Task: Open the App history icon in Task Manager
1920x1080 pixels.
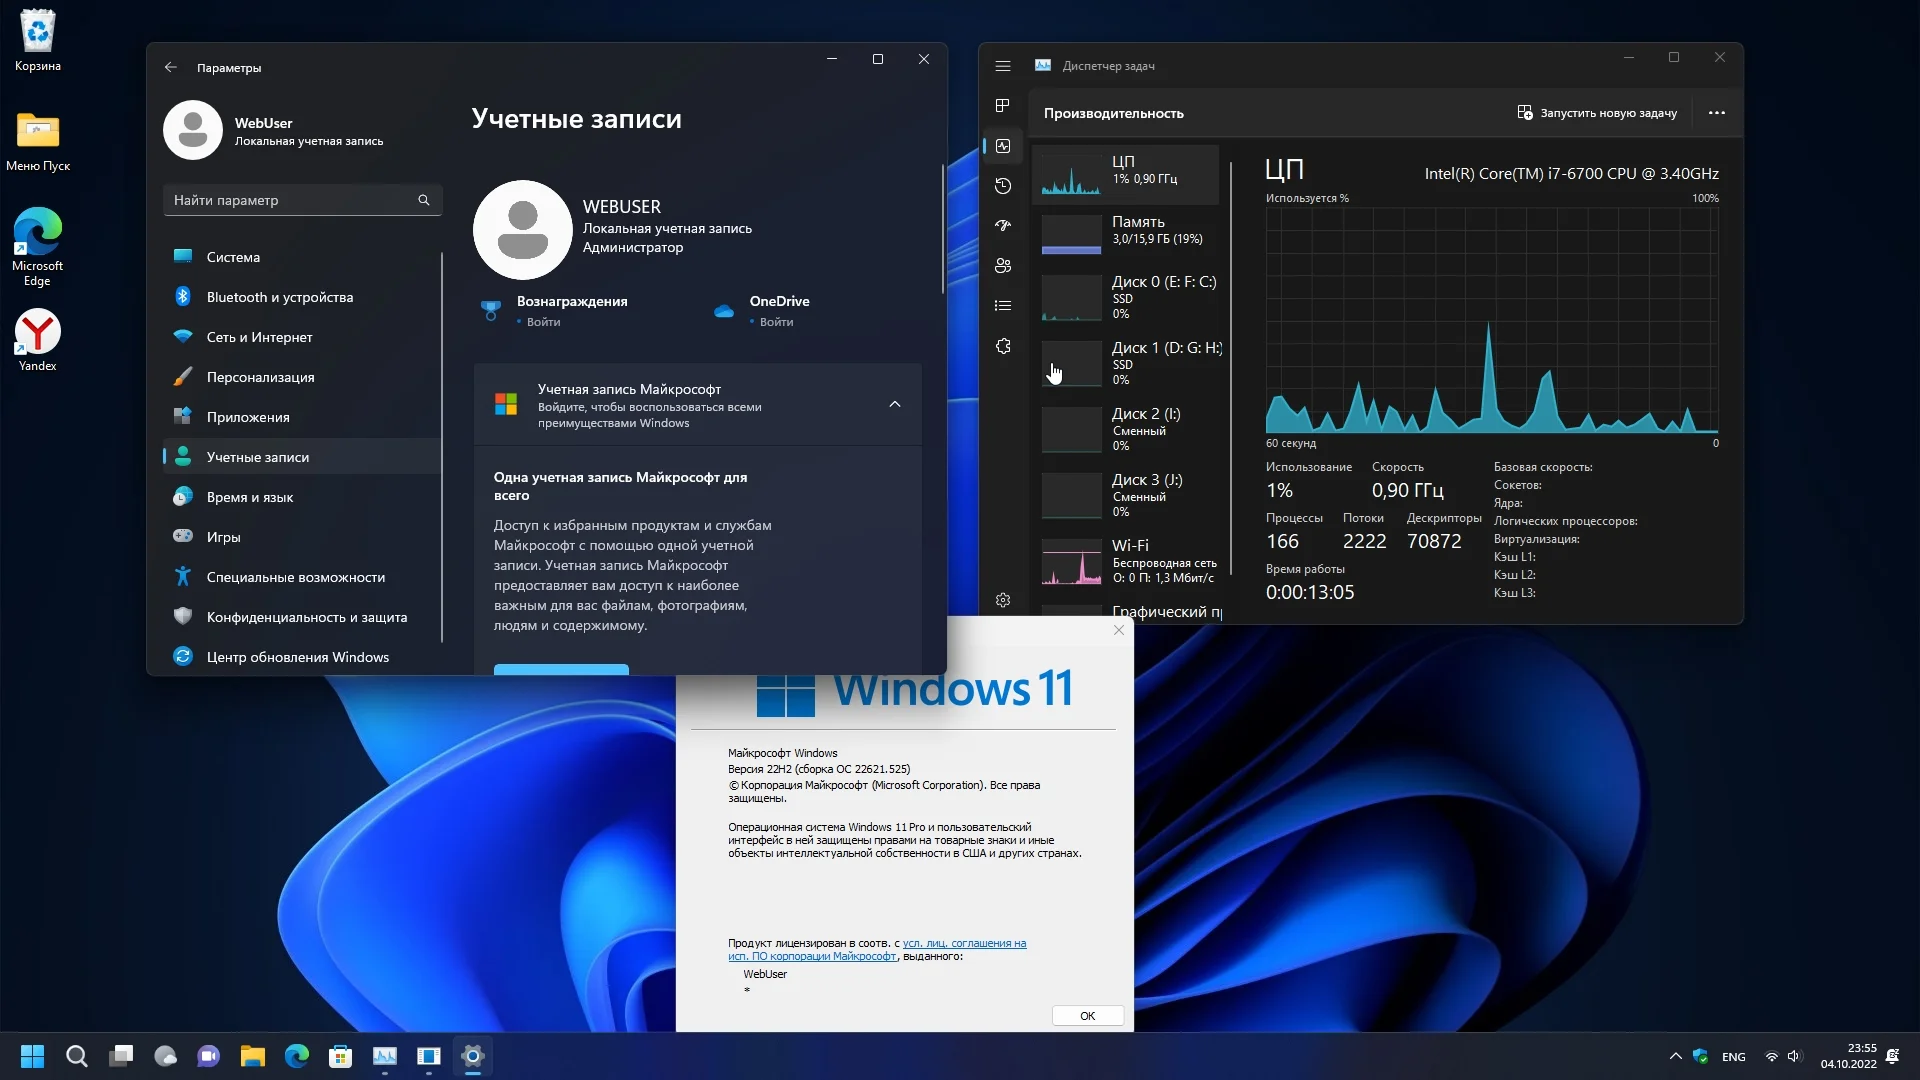Action: tap(1003, 186)
